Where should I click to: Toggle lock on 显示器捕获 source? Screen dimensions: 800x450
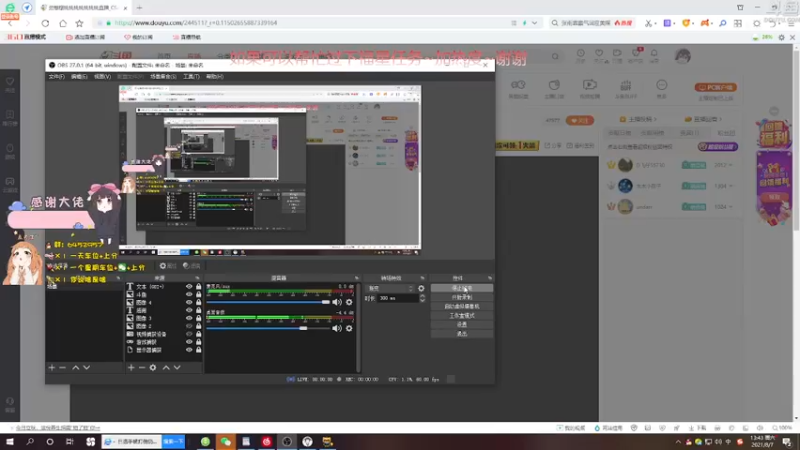pyautogui.click(x=198, y=350)
